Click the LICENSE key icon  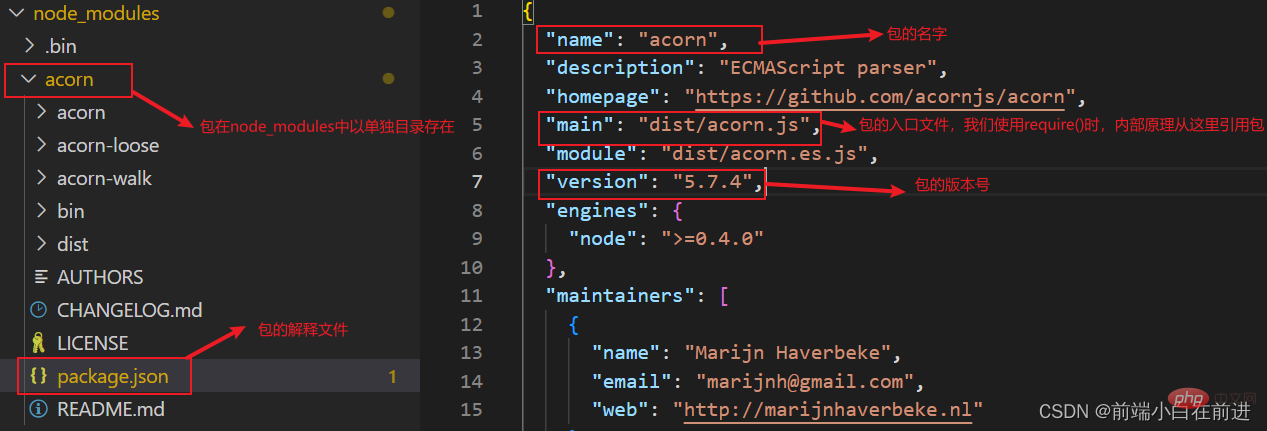click(40, 343)
